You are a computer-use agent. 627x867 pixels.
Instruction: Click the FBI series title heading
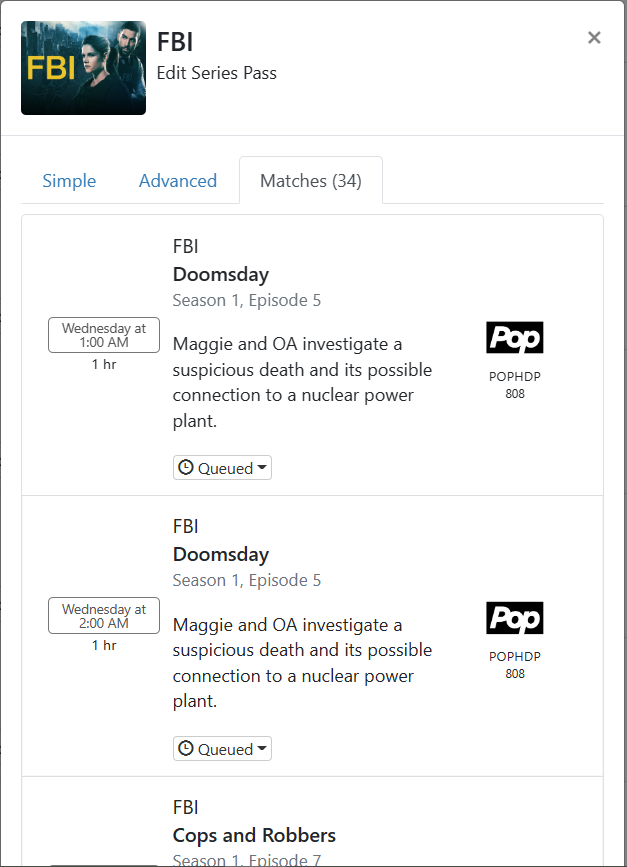[x=175, y=42]
